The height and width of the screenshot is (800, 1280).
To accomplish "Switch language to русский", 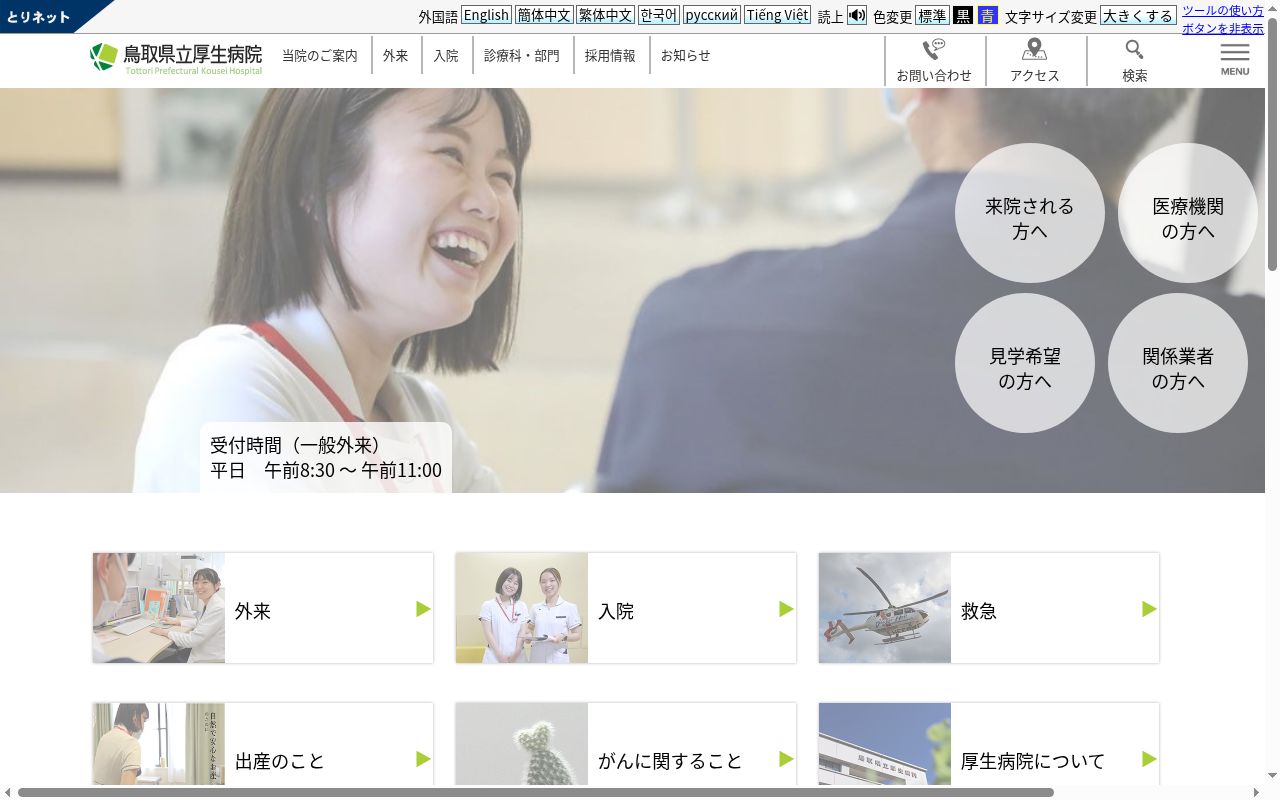I will tap(712, 15).
